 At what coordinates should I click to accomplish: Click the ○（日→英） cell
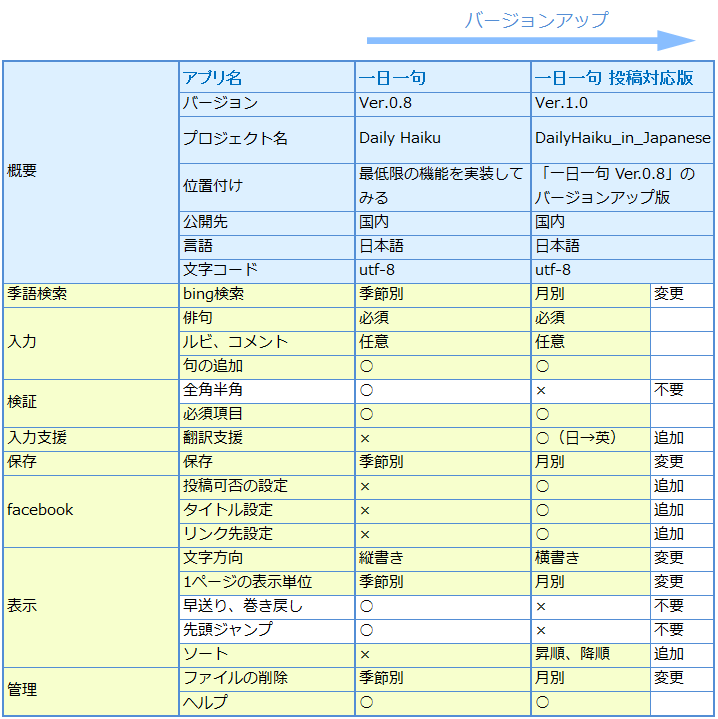pyautogui.click(x=590, y=438)
